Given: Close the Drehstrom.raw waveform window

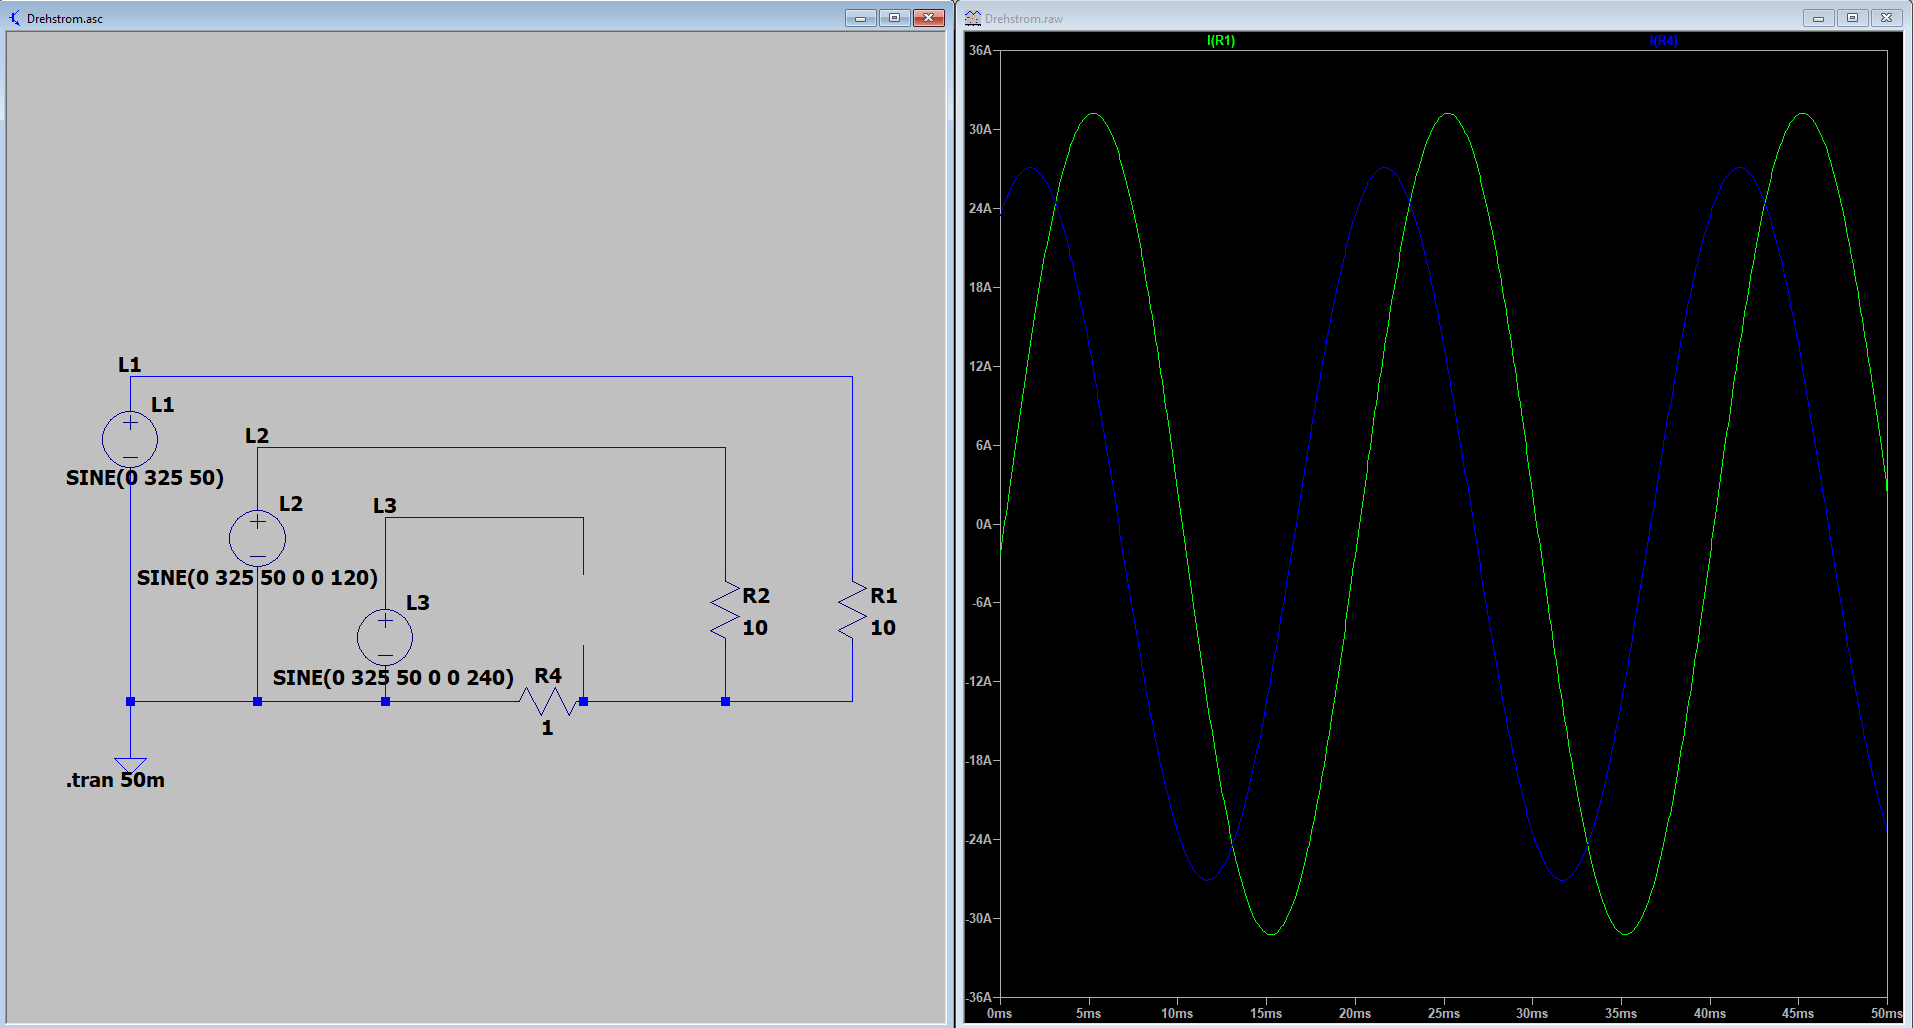Looking at the screenshot, I should 1886,18.
